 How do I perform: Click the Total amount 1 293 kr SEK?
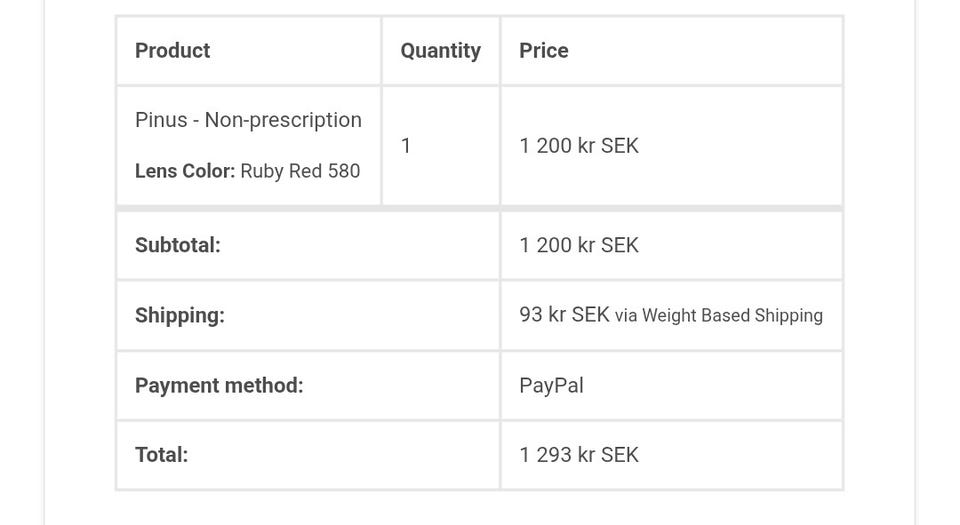pos(578,455)
